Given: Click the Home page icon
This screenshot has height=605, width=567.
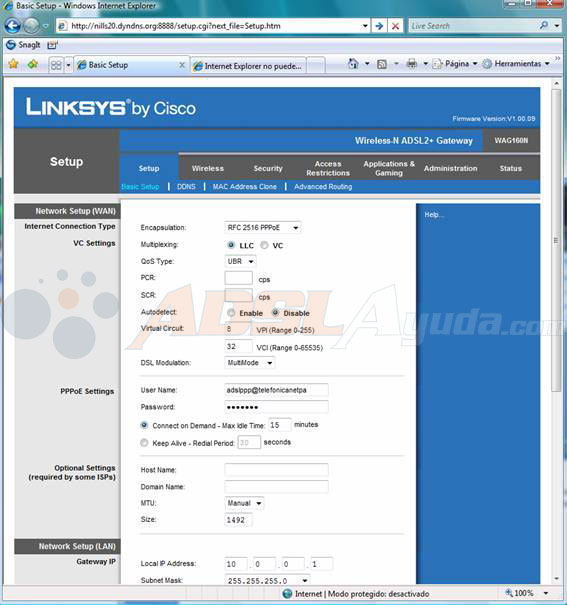Looking at the screenshot, I should coord(353,64).
